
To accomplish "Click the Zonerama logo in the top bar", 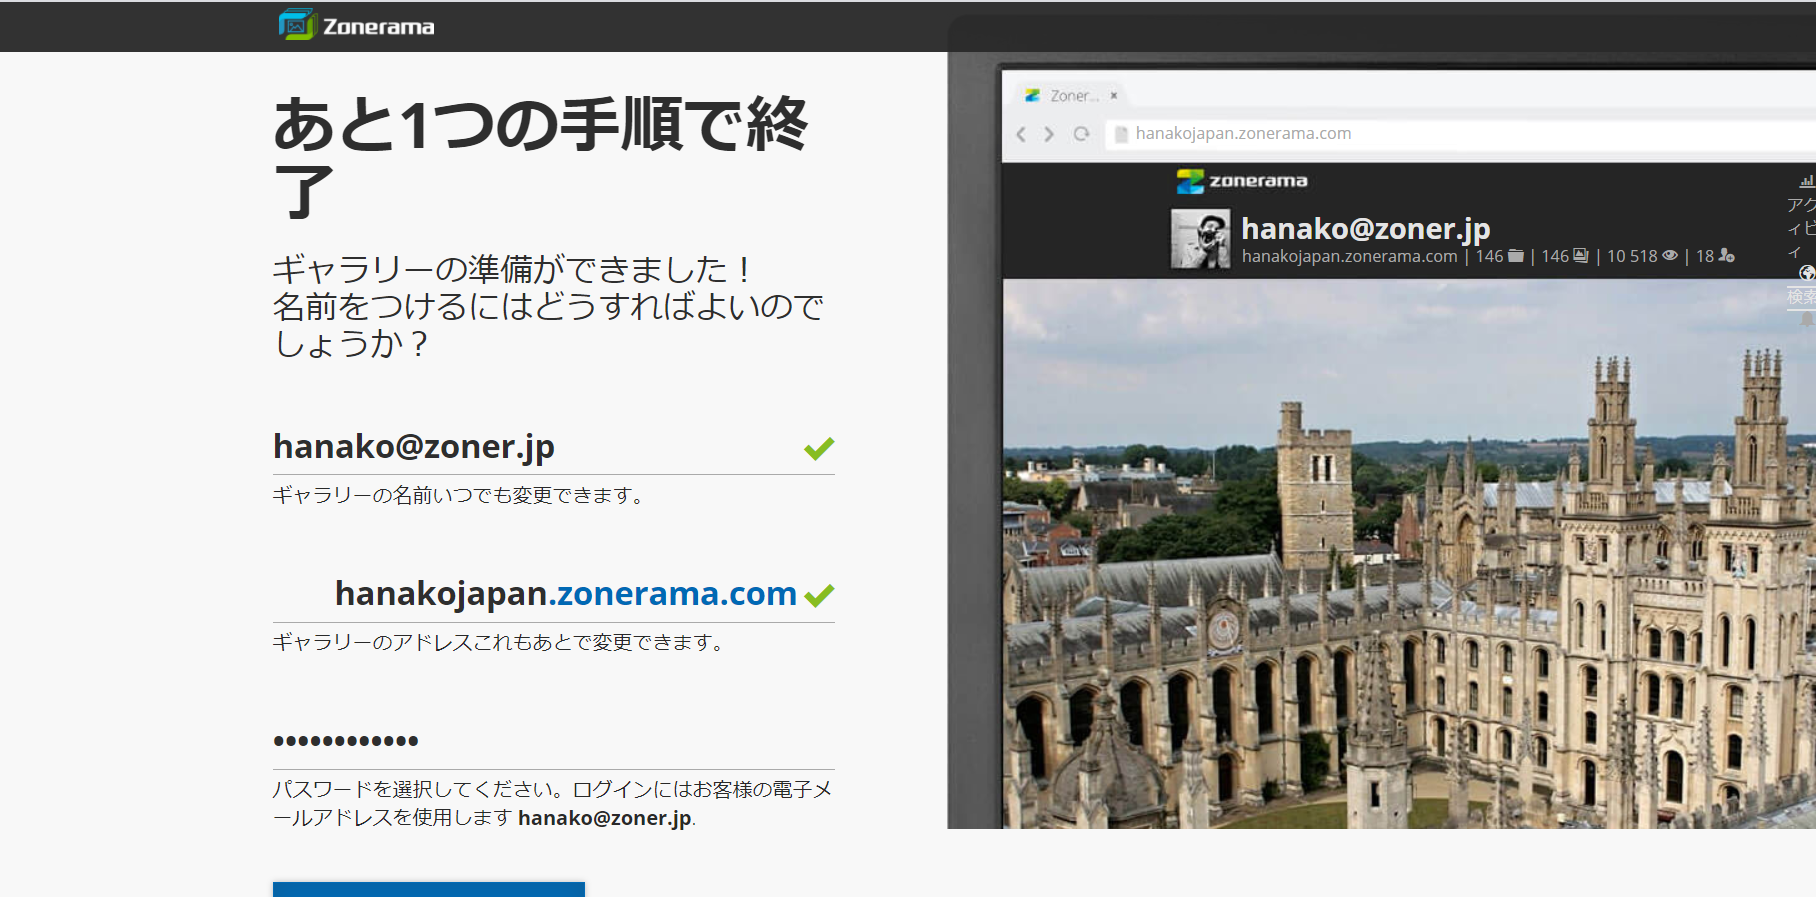I will pyautogui.click(x=357, y=25).
